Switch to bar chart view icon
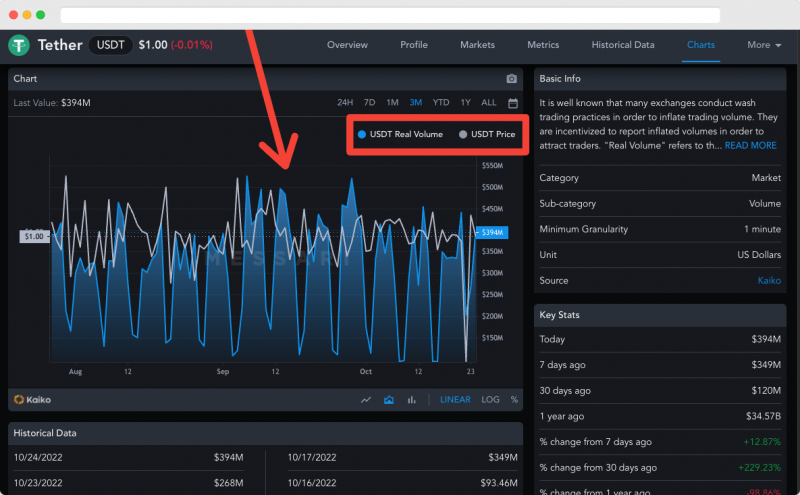This screenshot has width=800, height=495. 411,400
